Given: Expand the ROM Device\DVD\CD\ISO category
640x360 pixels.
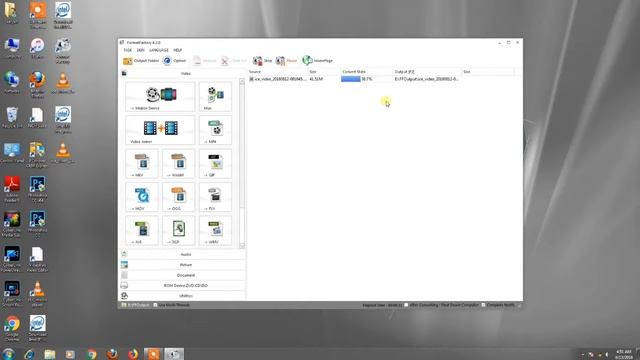Looking at the screenshot, I should (x=183, y=285).
